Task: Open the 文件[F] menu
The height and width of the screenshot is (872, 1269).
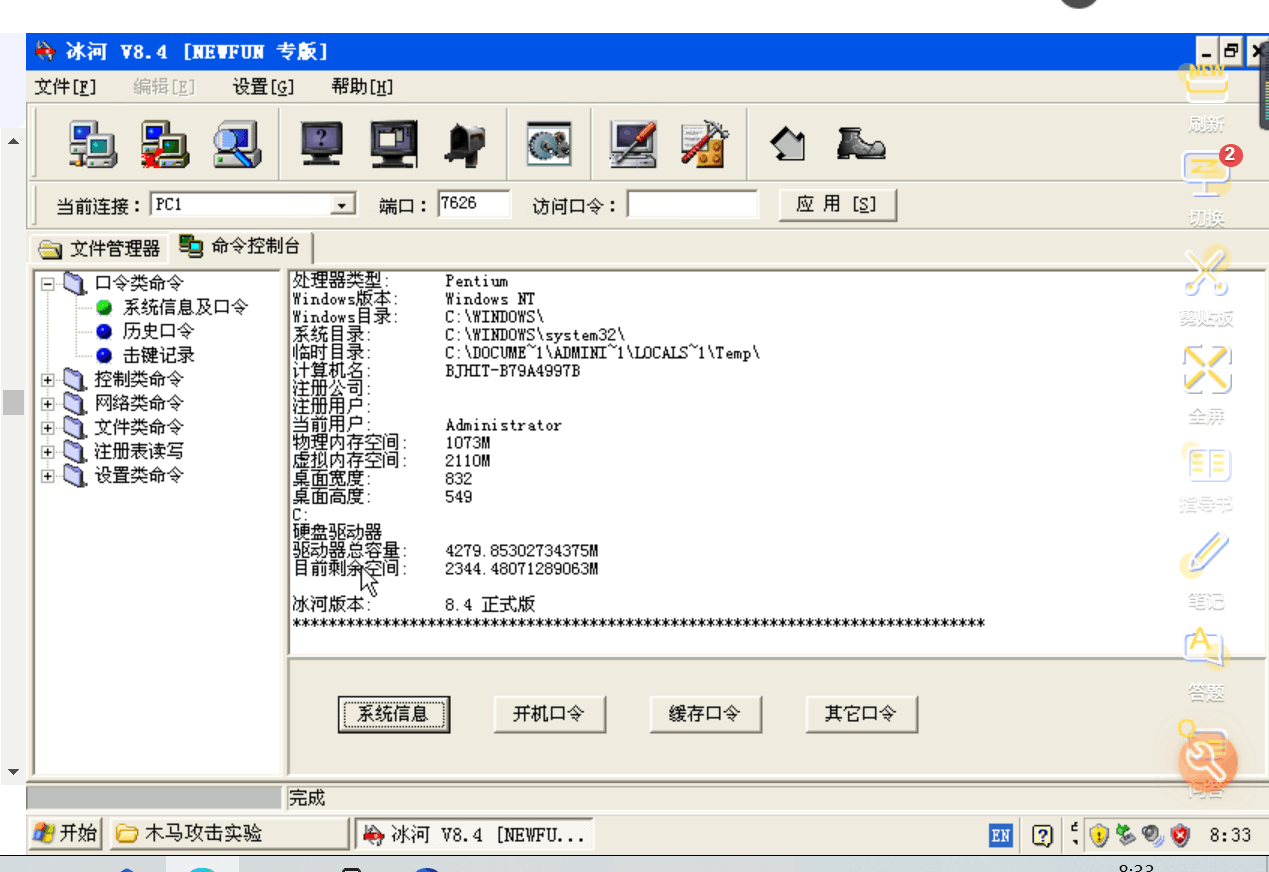Action: tap(66, 86)
